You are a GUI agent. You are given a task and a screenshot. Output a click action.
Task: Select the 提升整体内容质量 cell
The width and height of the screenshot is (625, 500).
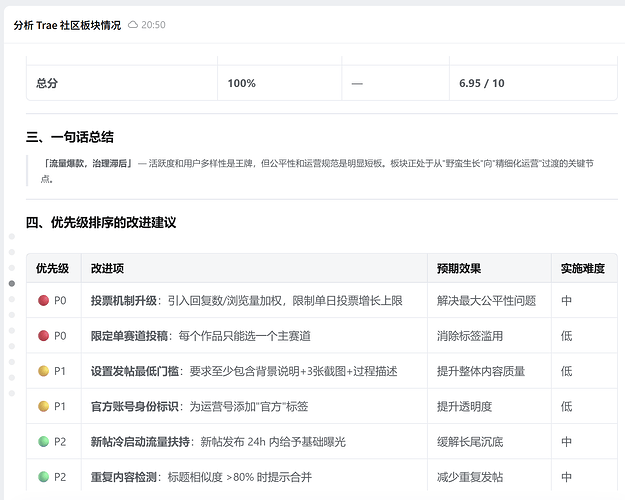[489, 371]
